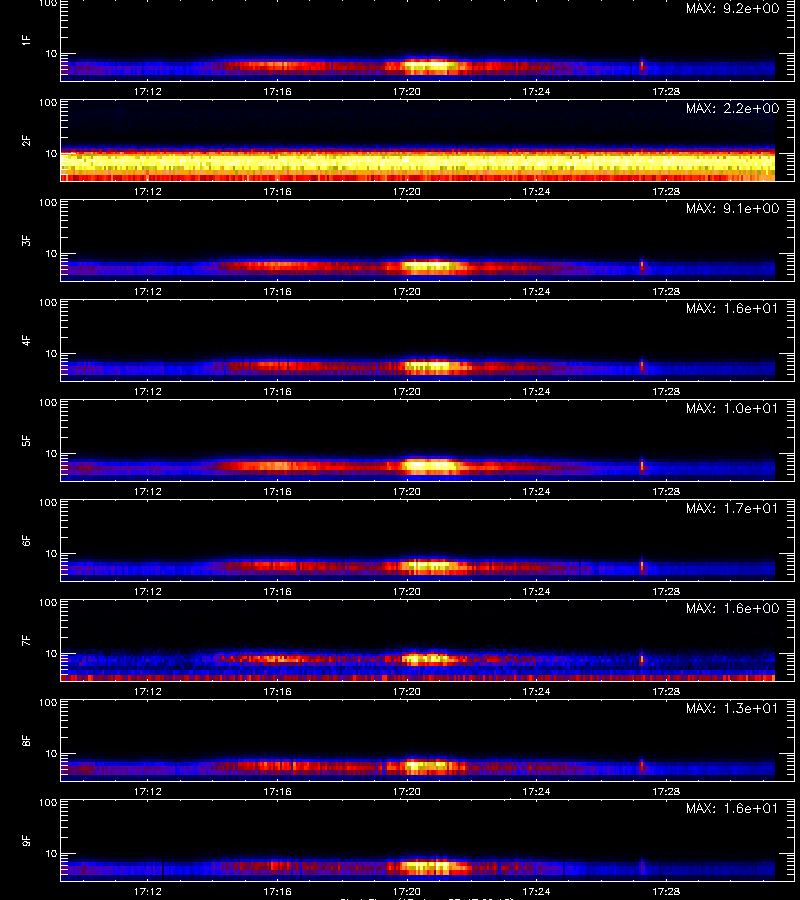Click the MAX: 1.0e+01 readout in panel 5F
Viewport: 800px width, 900px height.
(732, 408)
